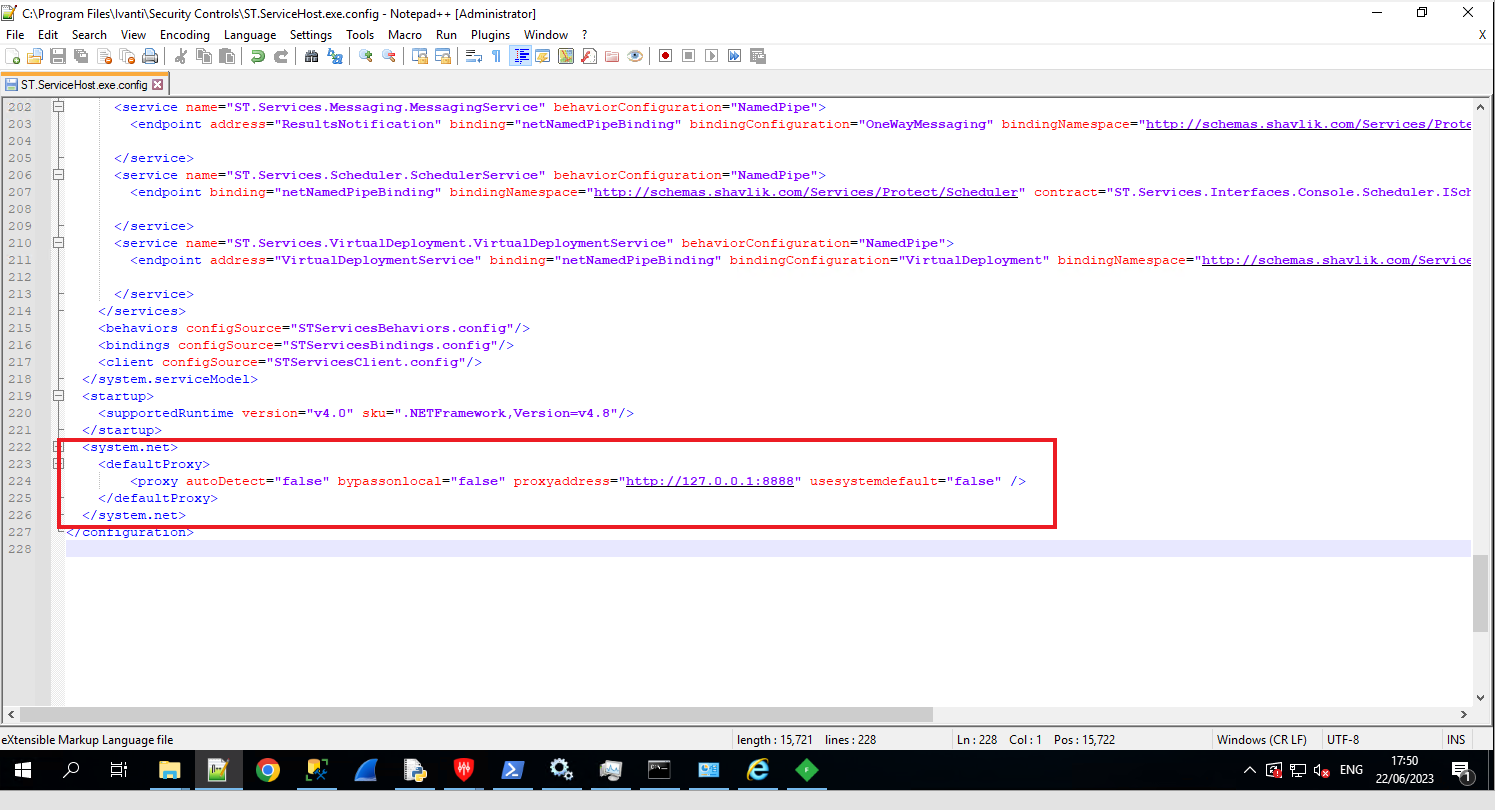Open the Plugins menu
This screenshot has width=1495, height=810.
point(490,34)
